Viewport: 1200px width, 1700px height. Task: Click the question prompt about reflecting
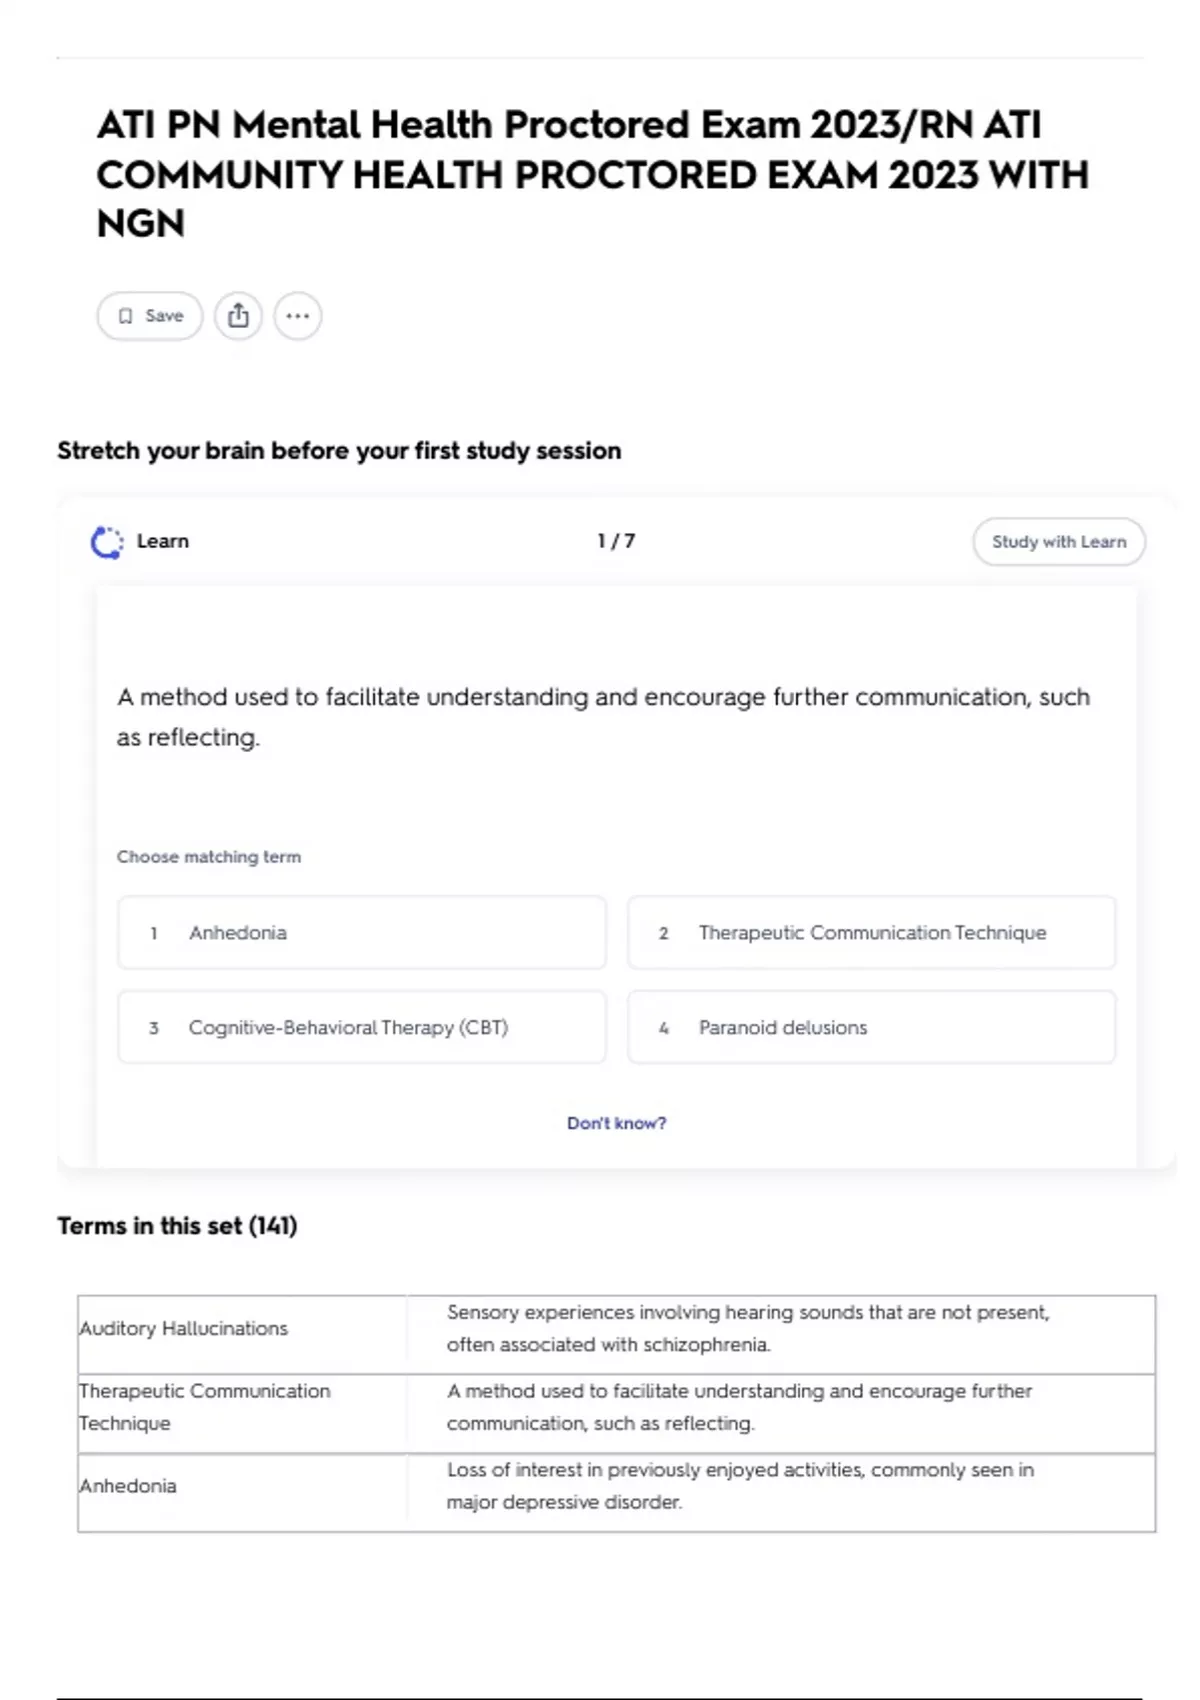coord(603,717)
